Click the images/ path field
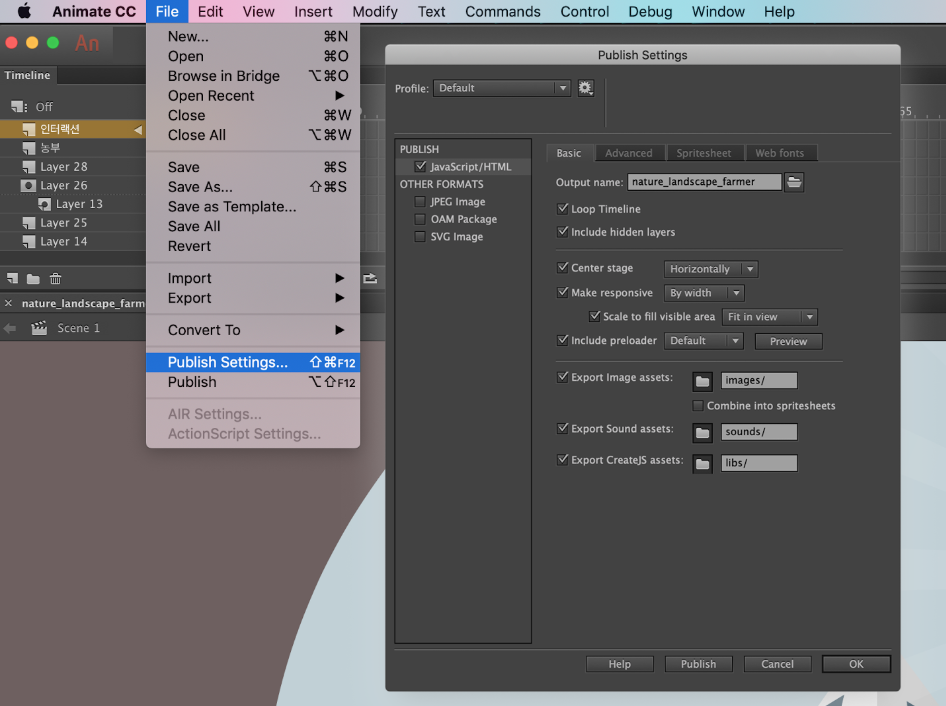This screenshot has width=946, height=706. coord(759,381)
